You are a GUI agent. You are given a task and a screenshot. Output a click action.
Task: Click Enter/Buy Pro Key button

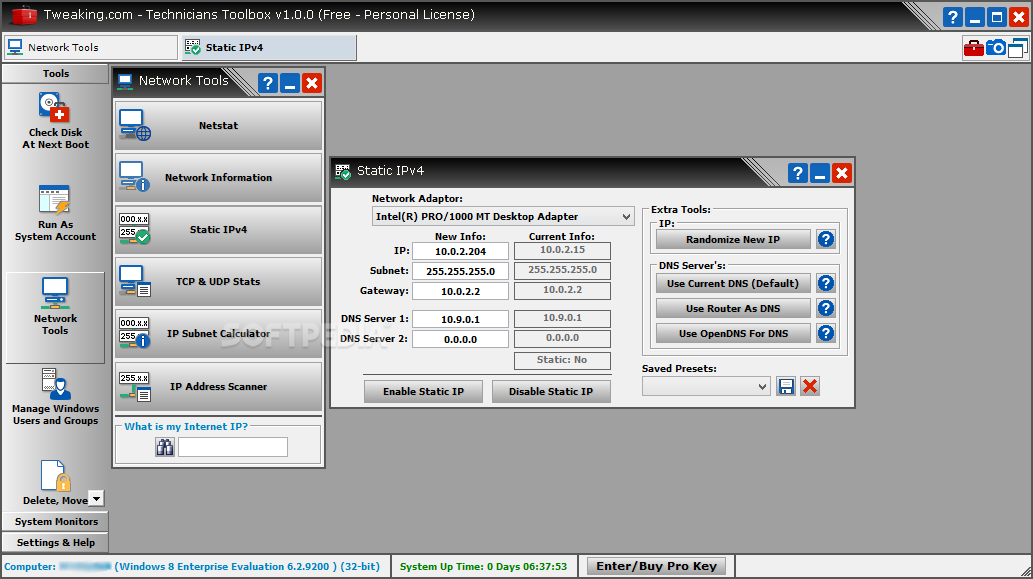[x=657, y=566]
